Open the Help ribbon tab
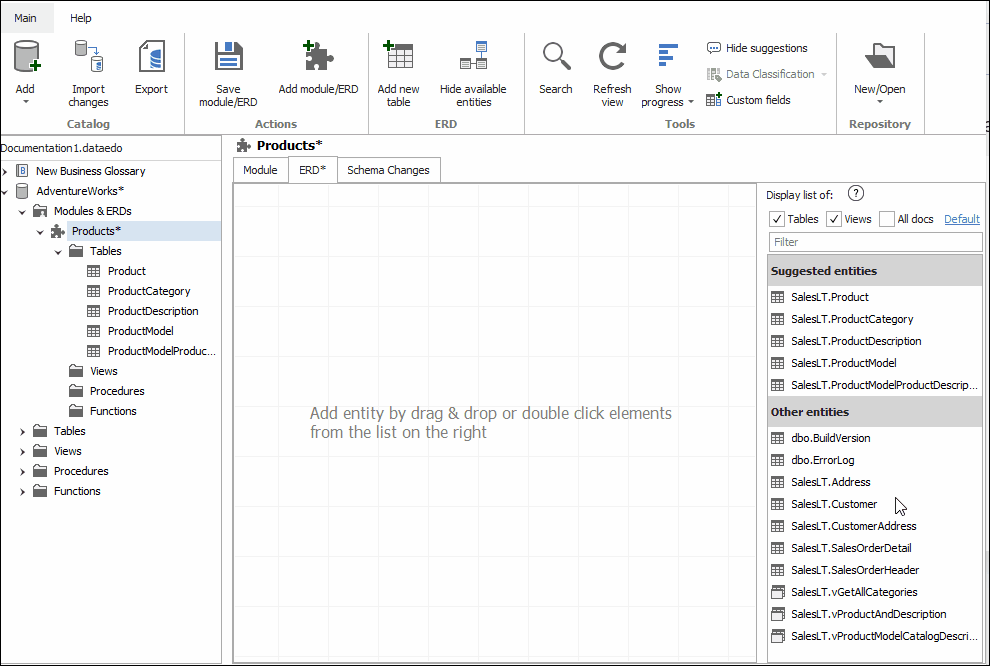The image size is (990, 666). coord(81,18)
